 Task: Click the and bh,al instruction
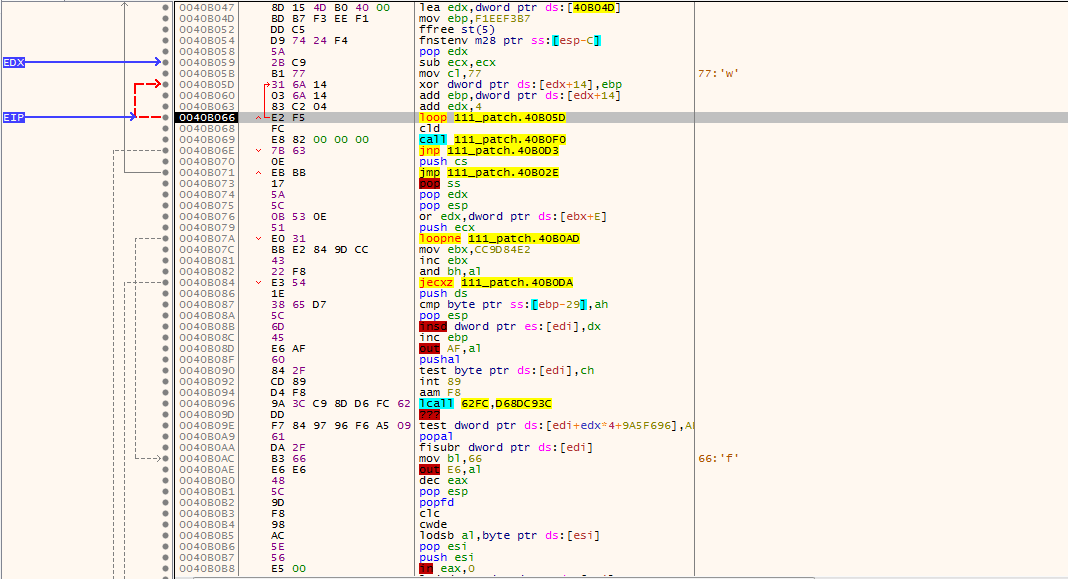(x=450, y=271)
